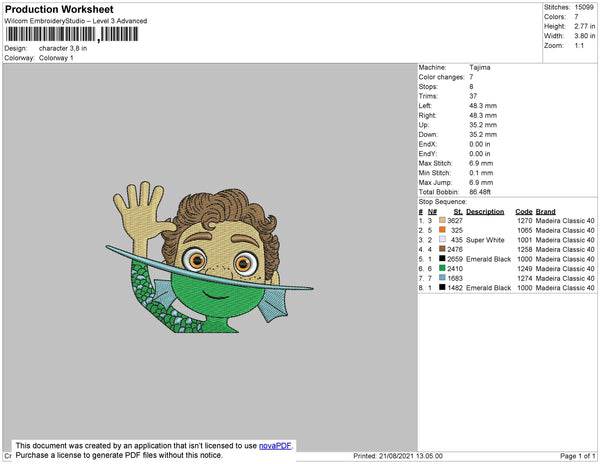Viewport: 600px width, 464px height.
Task: Click the Max Stitch value '6.9 mm'
Action: (x=481, y=163)
